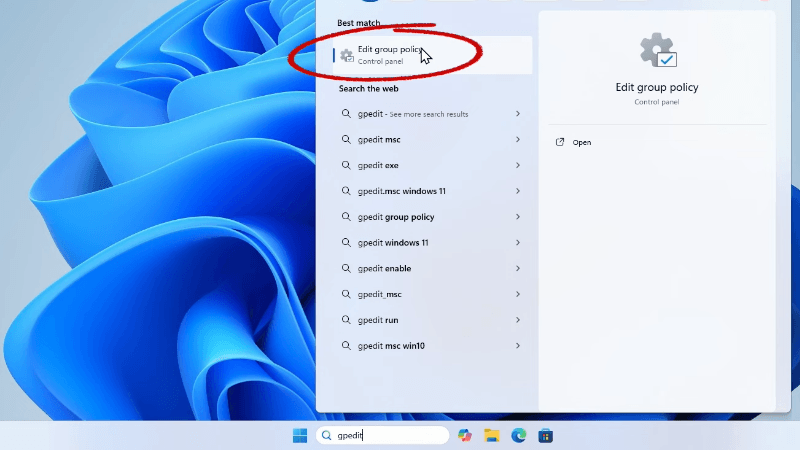Image resolution: width=800 pixels, height=450 pixels.
Task: Choose the 'gpedit windows 11' search suggestion
Action: tap(393, 243)
